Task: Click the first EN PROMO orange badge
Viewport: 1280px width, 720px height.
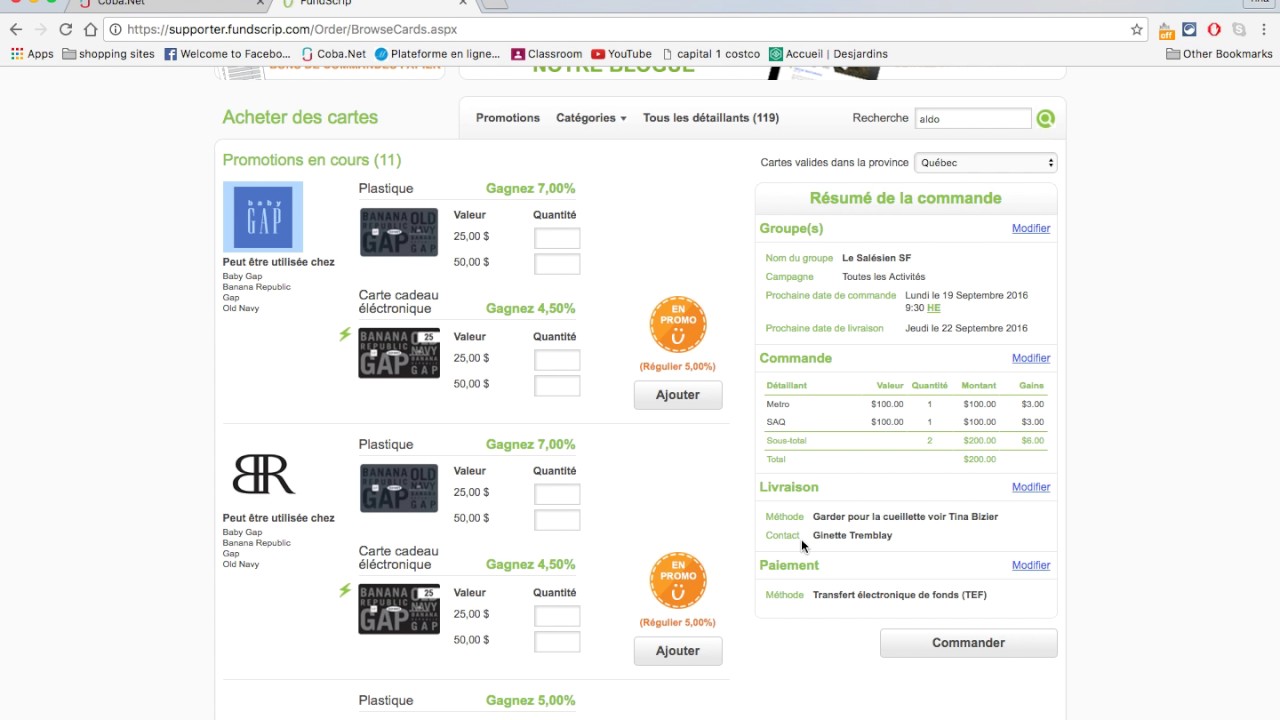Action: (x=678, y=324)
